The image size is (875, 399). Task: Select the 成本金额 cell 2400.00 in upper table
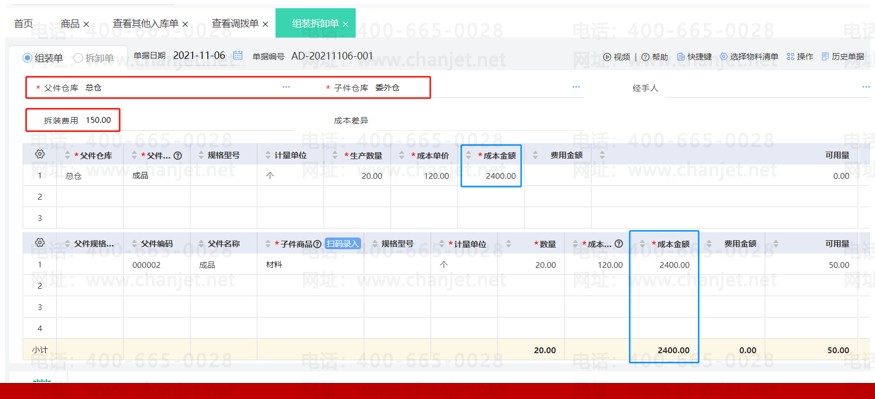491,176
